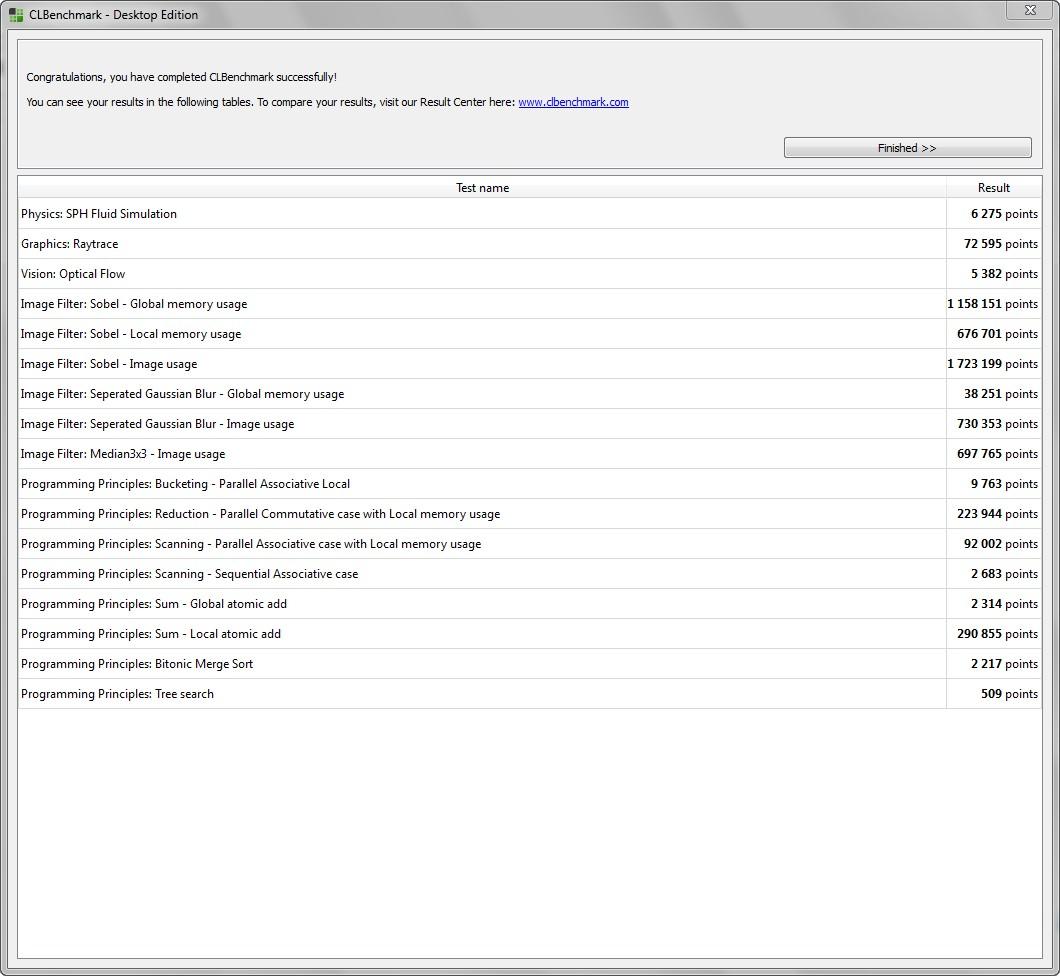Select Scanning - Sequential Associative case row
1060x976 pixels.
coord(189,574)
